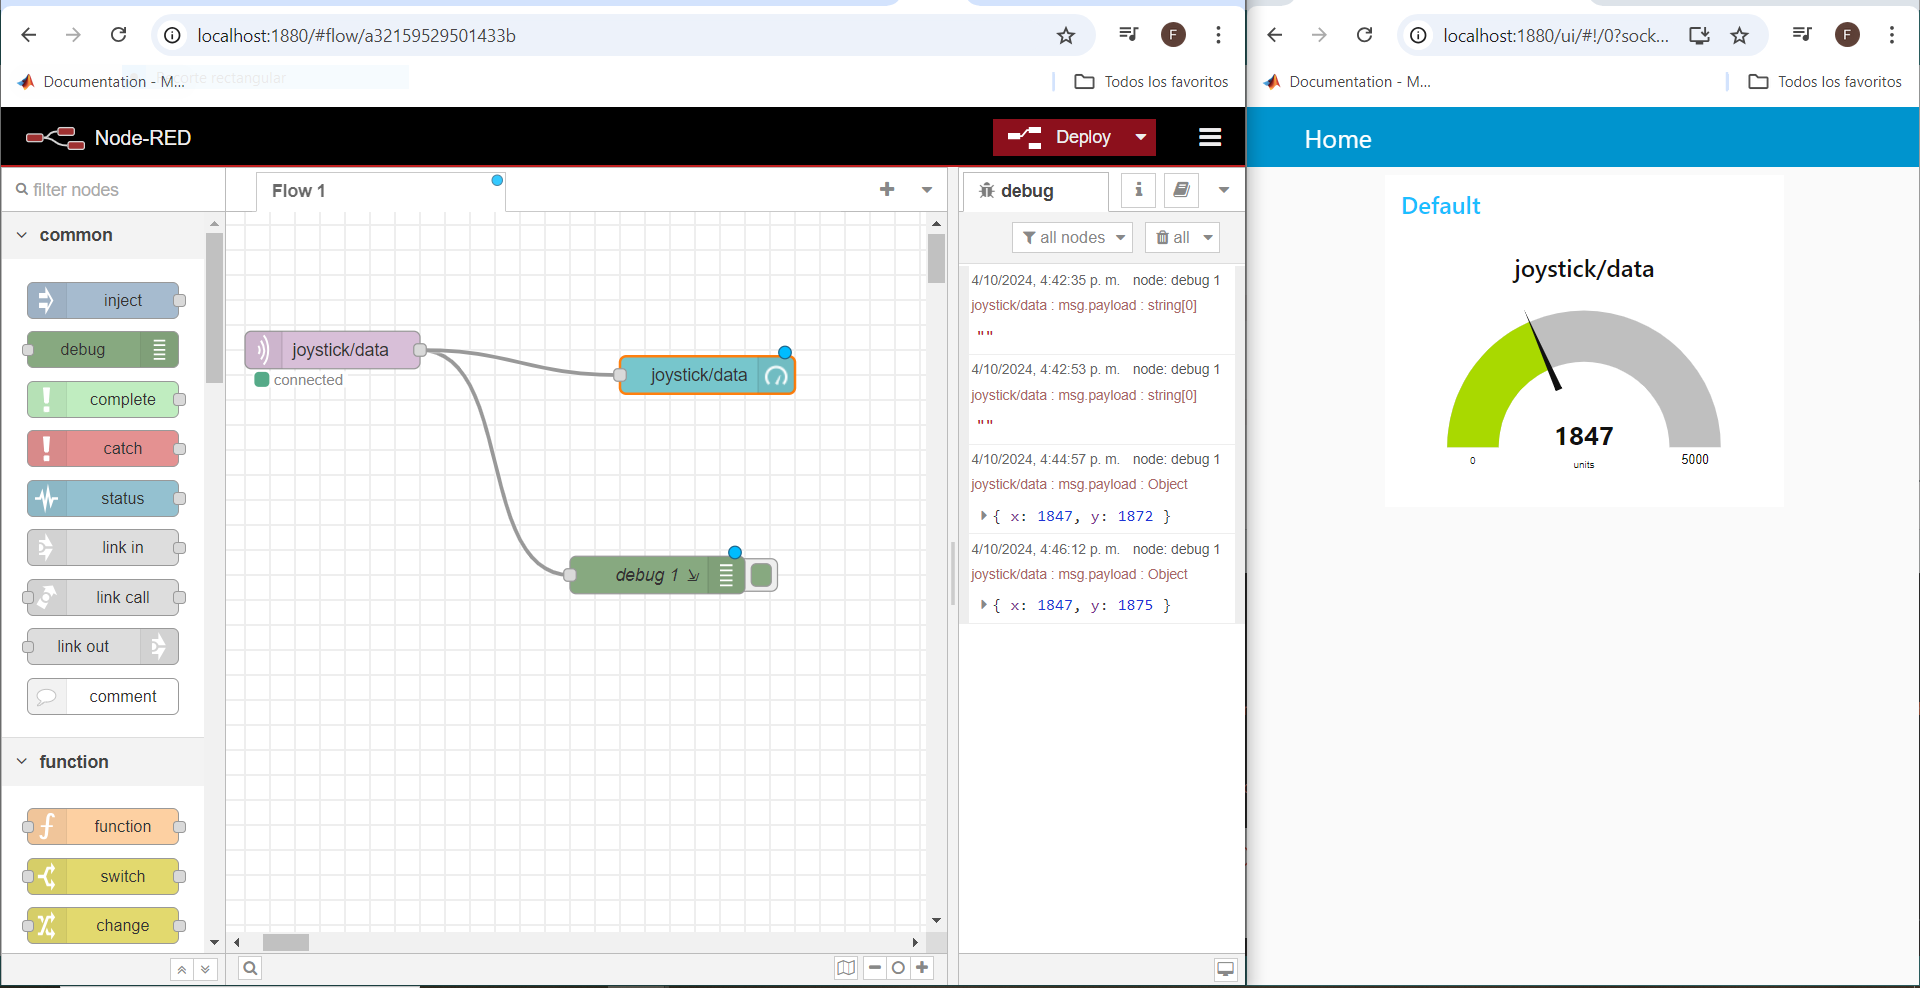Open the flow list dropdown arrow
This screenshot has width=1920, height=988.
coord(927,190)
